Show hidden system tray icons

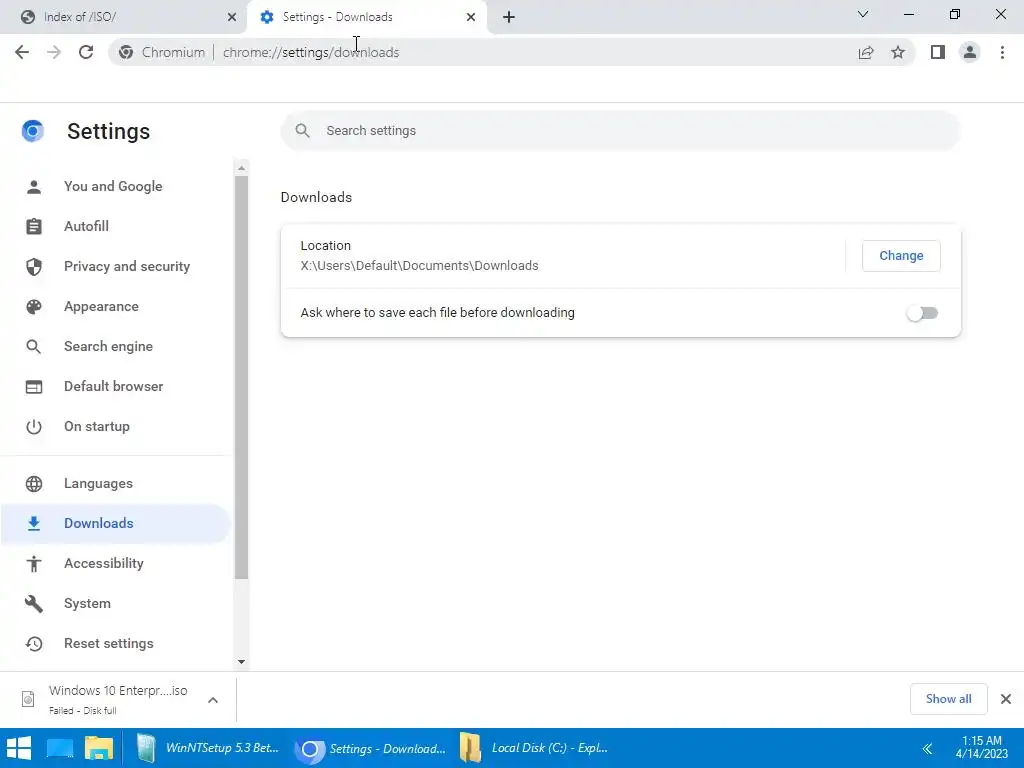(927, 749)
